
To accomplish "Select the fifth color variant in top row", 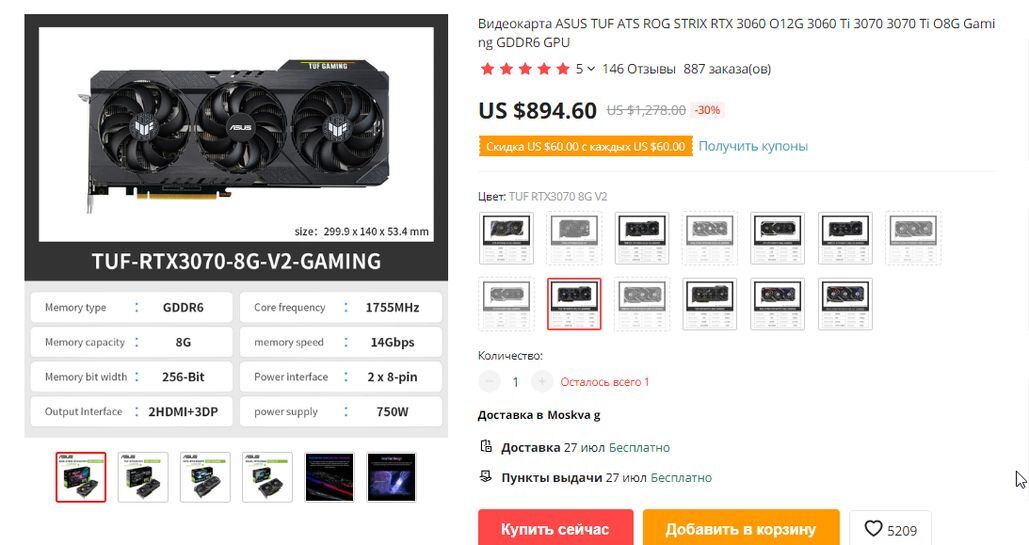I will click(x=777, y=238).
